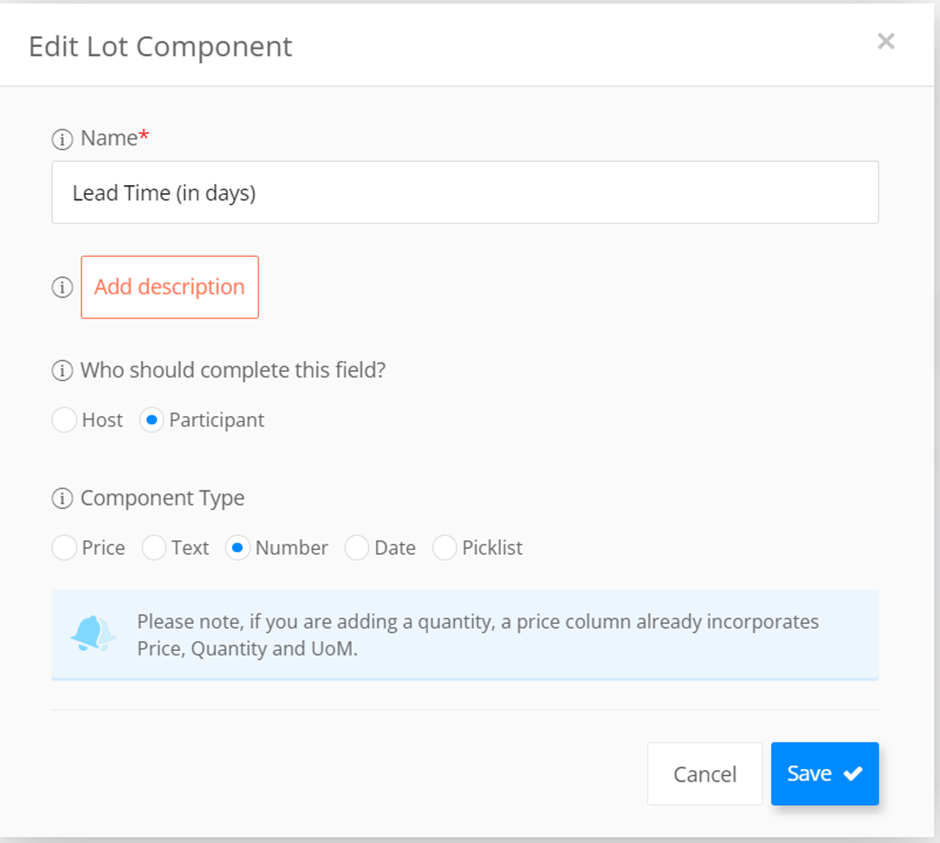Choose Price as the component type
The height and width of the screenshot is (843, 940).
(64, 547)
